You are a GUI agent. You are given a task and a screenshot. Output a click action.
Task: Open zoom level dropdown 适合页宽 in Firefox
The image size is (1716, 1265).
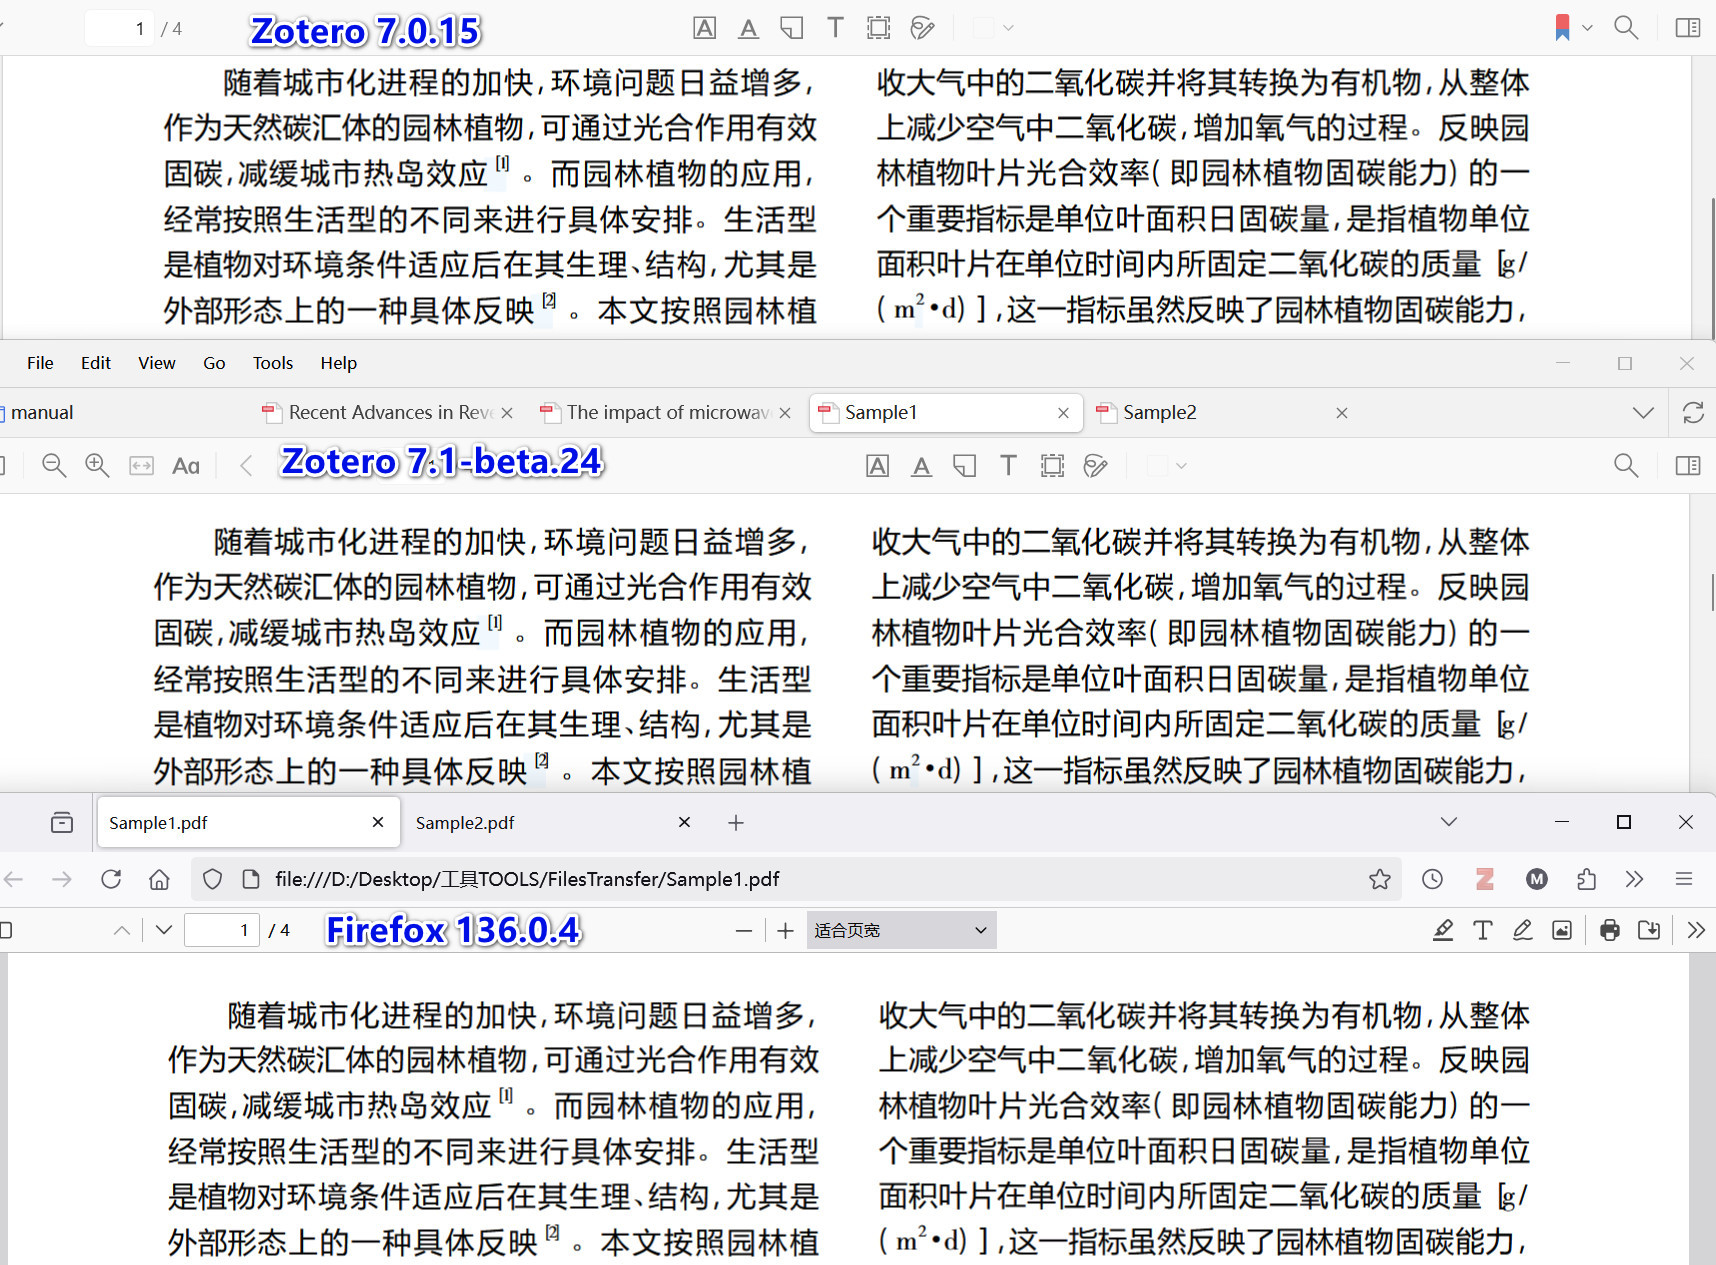point(901,930)
